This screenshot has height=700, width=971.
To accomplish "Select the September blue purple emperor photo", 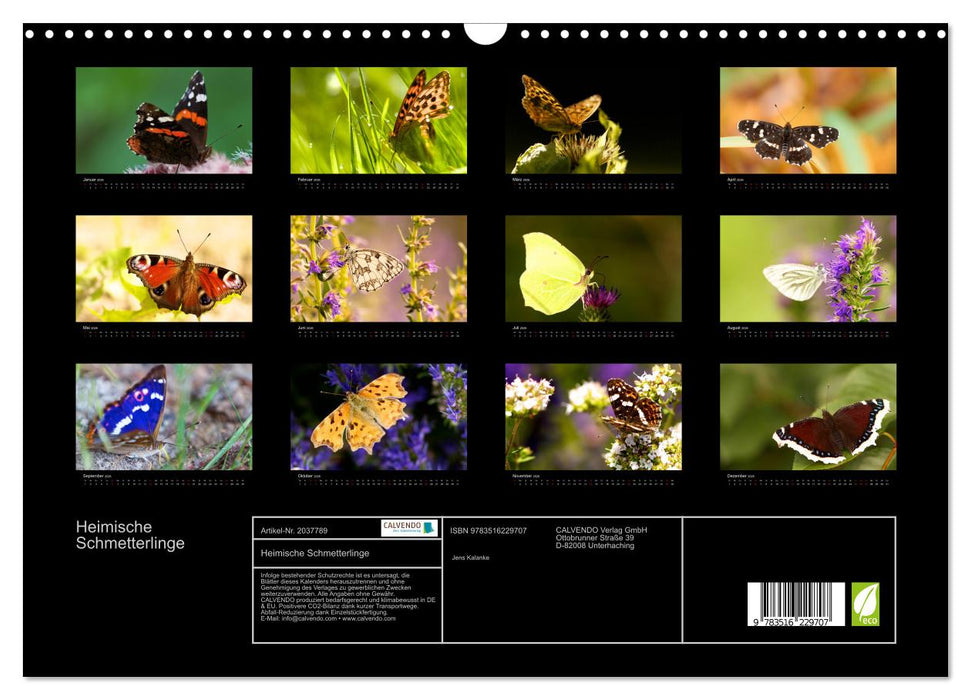I will pos(164,416).
